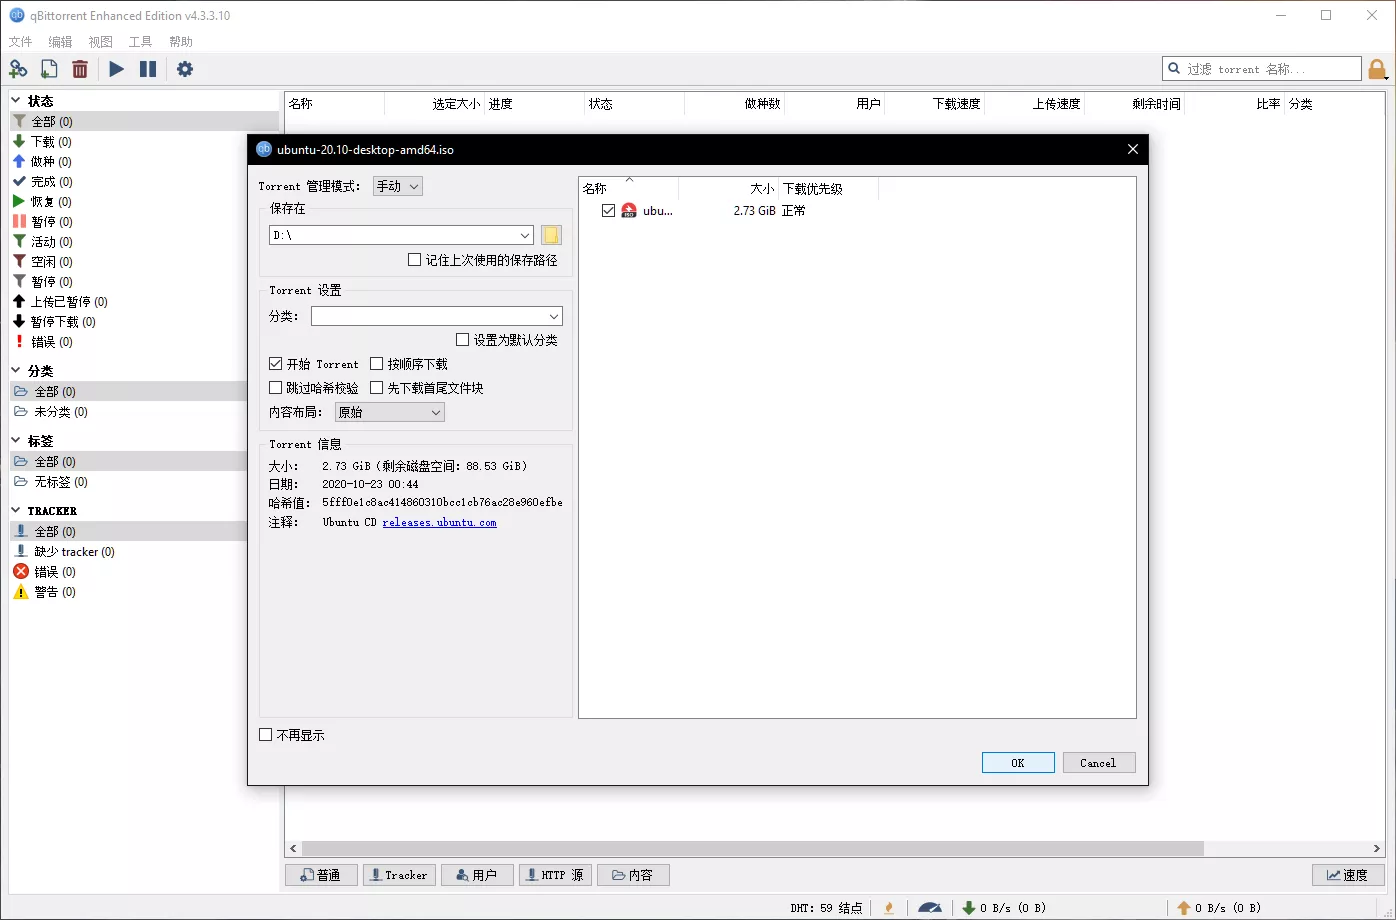Enable 记住上次使用的保存路径 checkbox

pyautogui.click(x=415, y=260)
